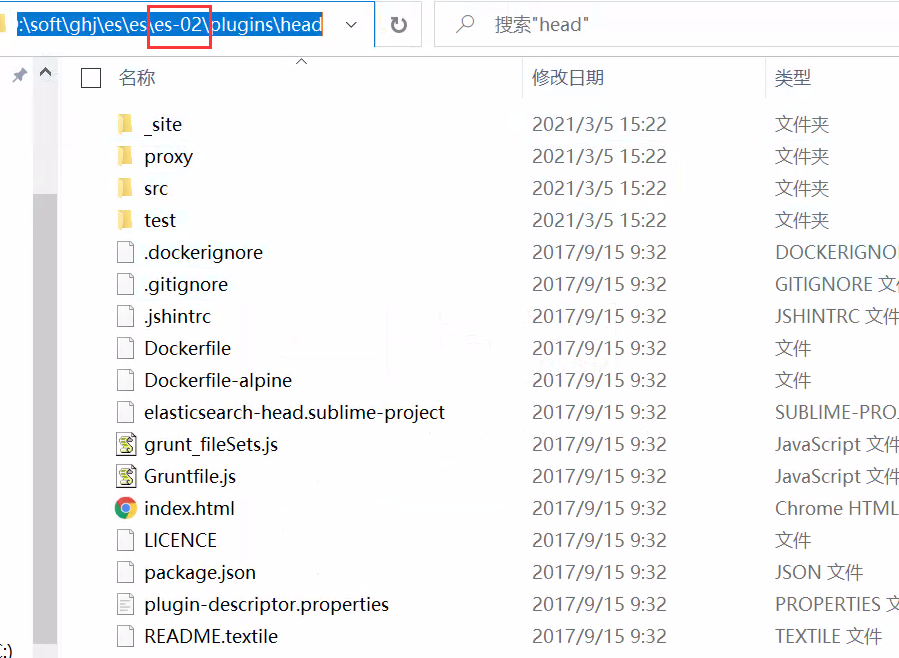Select README.textile file name
Image resolution: width=899 pixels, height=658 pixels.
coord(211,637)
